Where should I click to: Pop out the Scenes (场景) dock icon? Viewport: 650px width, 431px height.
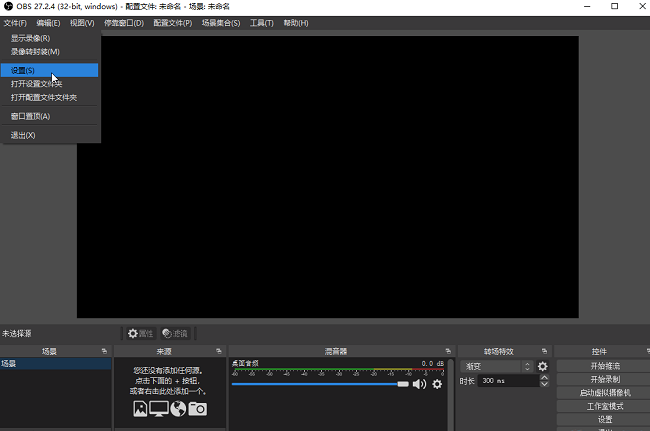(105, 351)
